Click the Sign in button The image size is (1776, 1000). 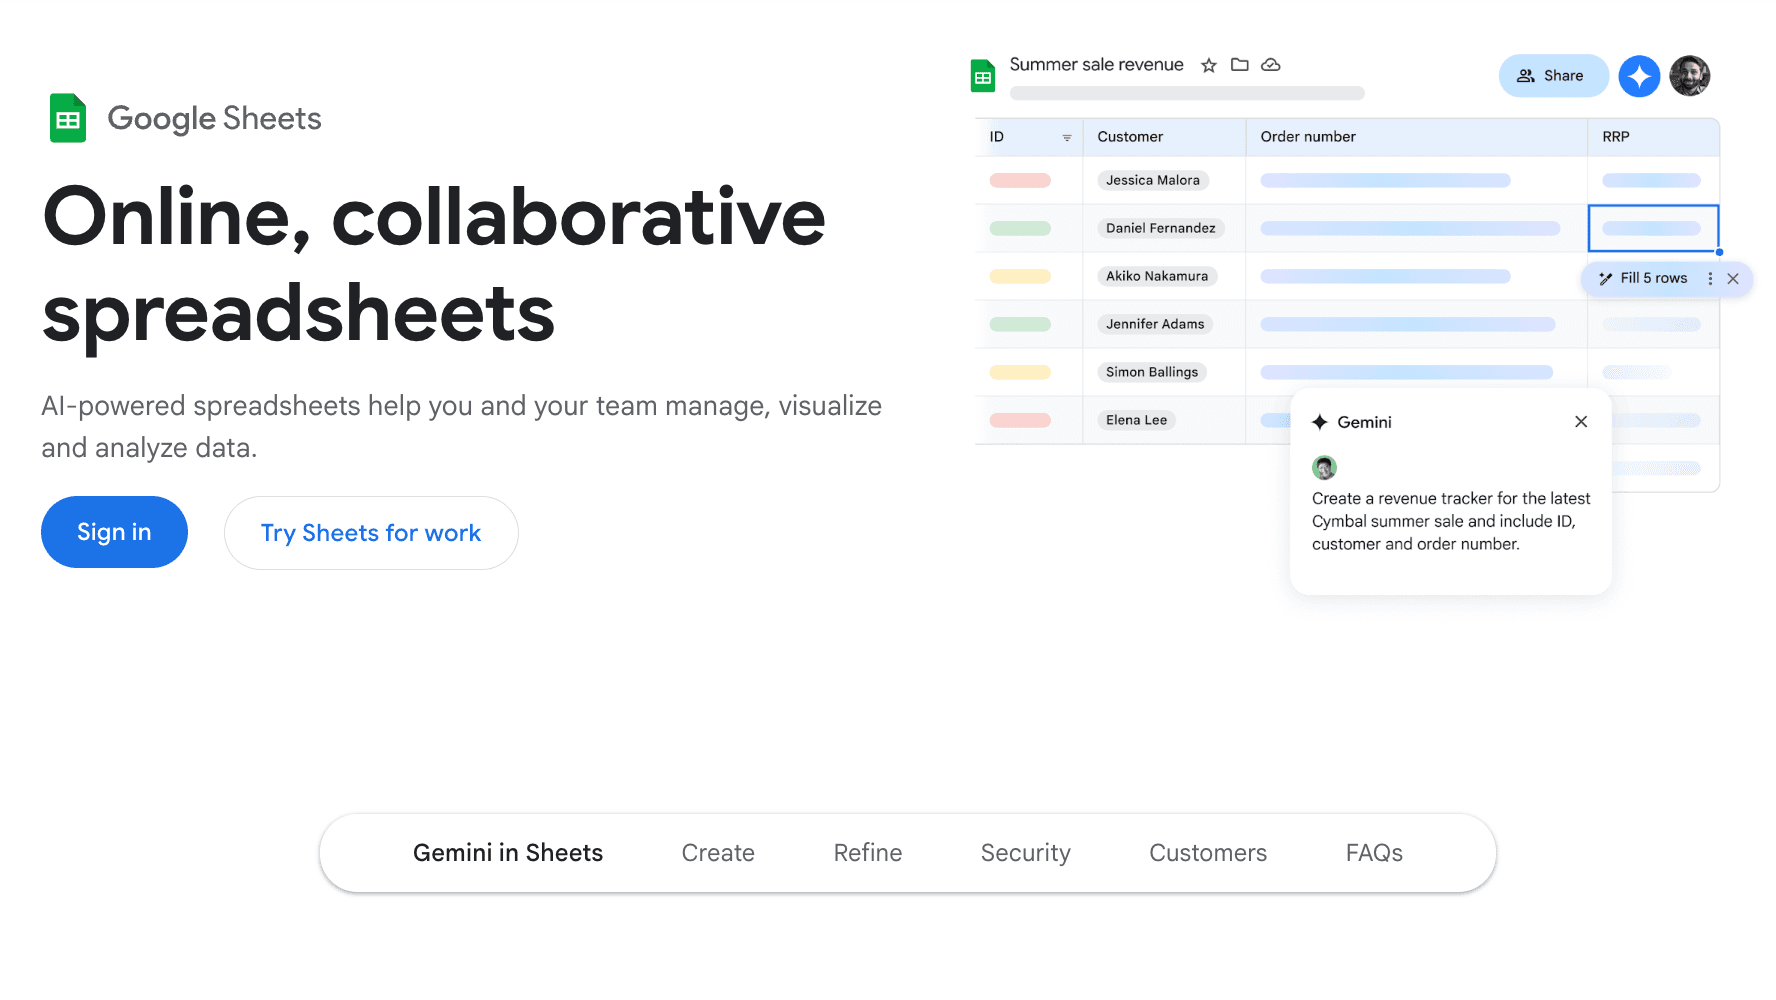pos(114,532)
